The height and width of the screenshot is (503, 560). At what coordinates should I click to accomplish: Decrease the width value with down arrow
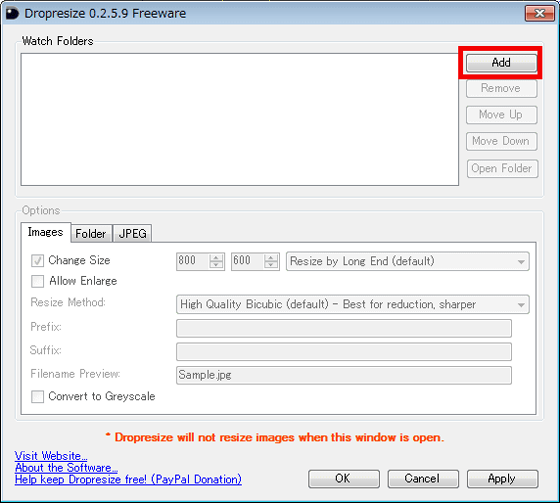click(x=216, y=265)
